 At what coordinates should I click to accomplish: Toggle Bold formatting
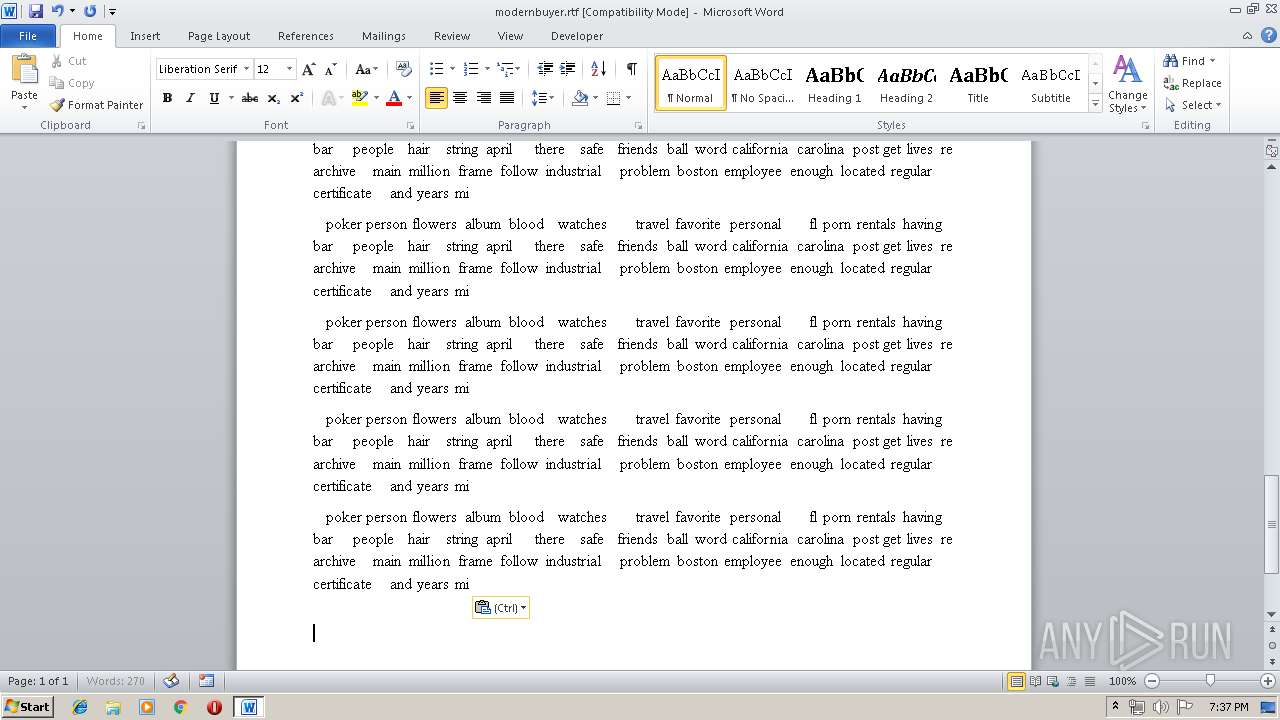(167, 98)
